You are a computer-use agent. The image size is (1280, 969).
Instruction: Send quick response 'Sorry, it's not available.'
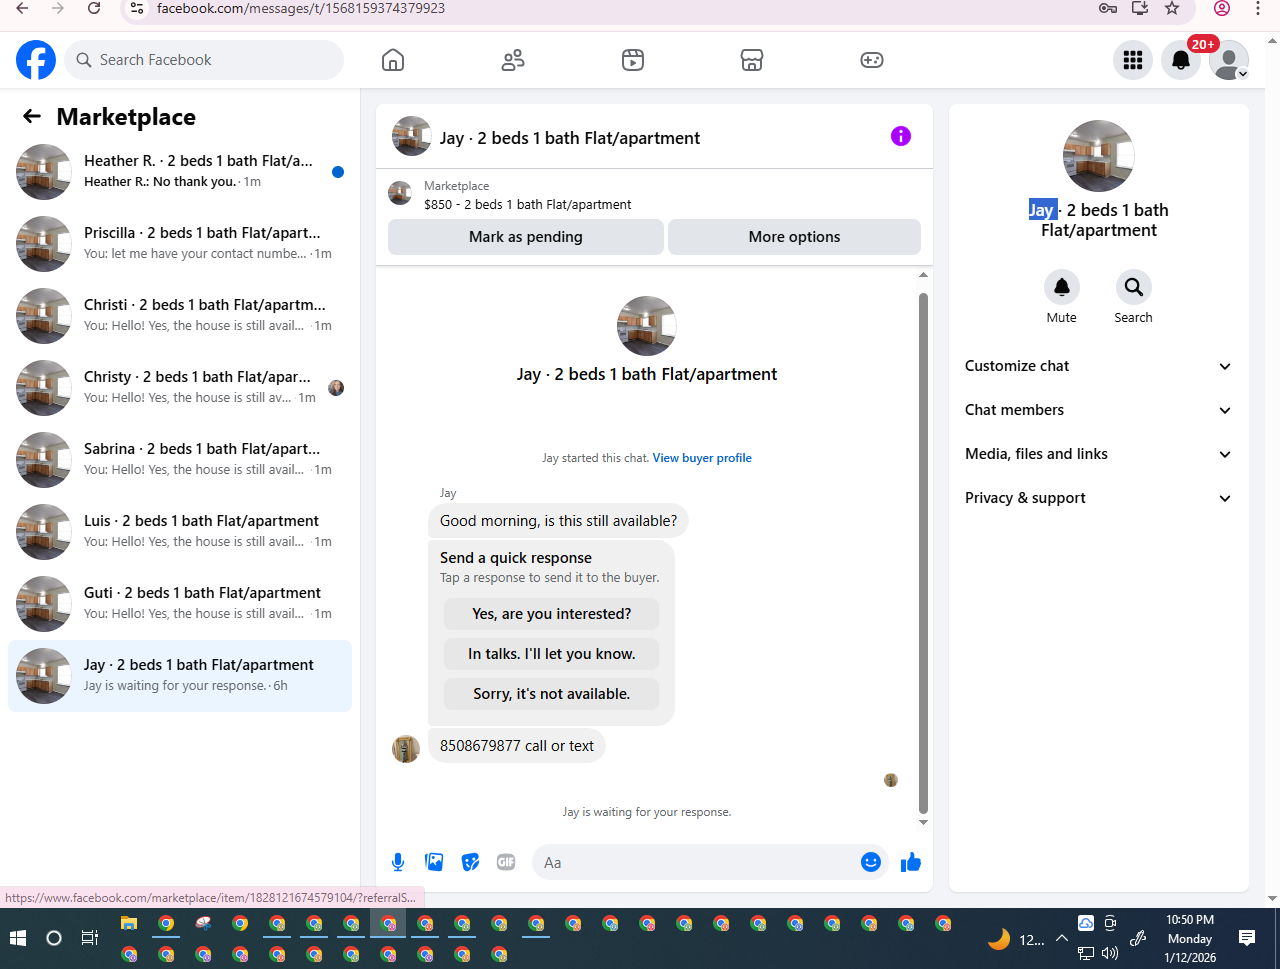(x=552, y=694)
